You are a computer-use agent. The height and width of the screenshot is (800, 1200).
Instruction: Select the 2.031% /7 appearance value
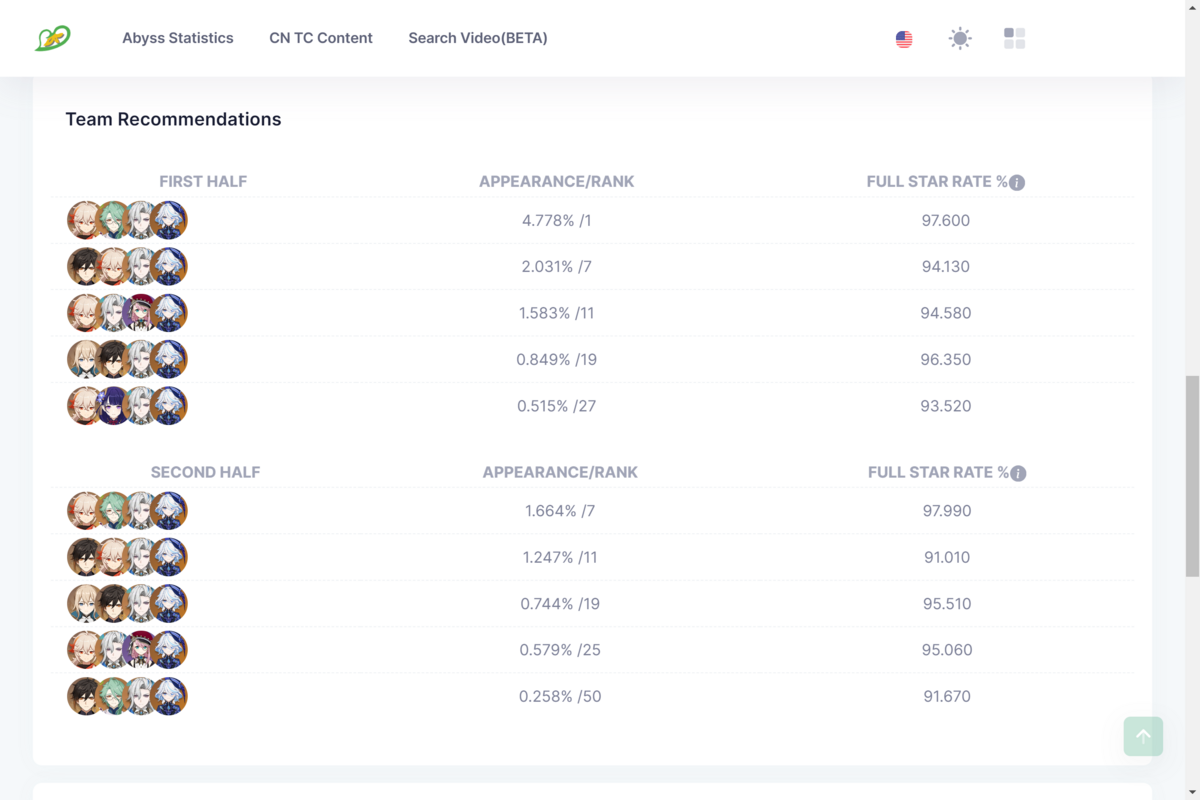point(557,267)
